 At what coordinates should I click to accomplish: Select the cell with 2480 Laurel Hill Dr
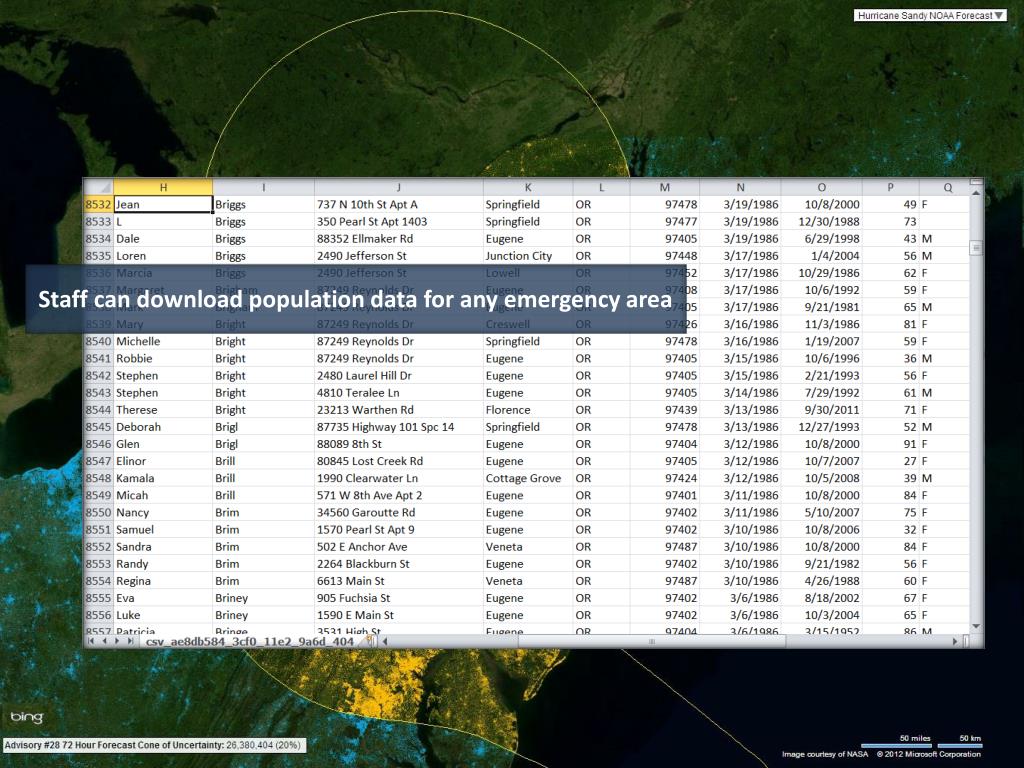(398, 376)
